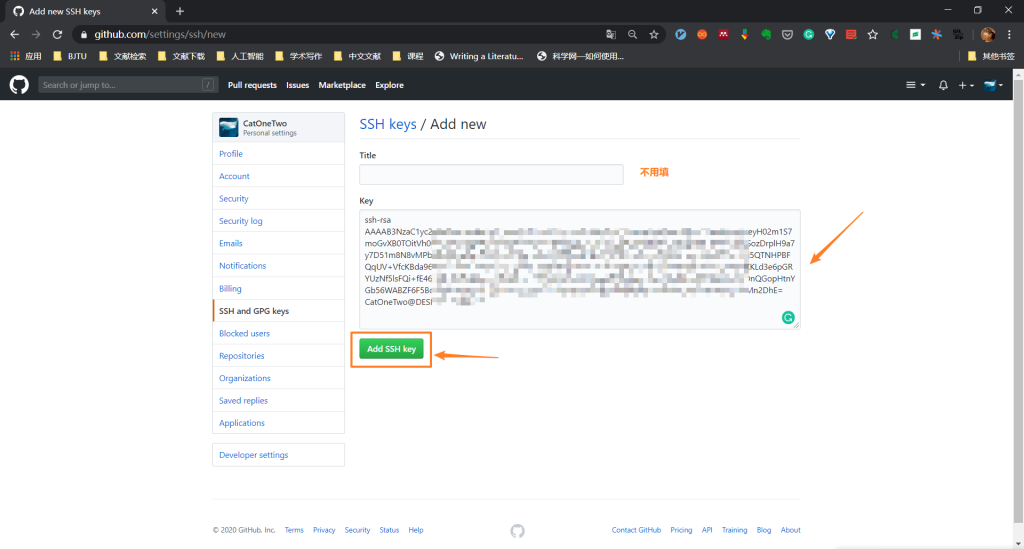Open the red note extension icon

coord(851,35)
